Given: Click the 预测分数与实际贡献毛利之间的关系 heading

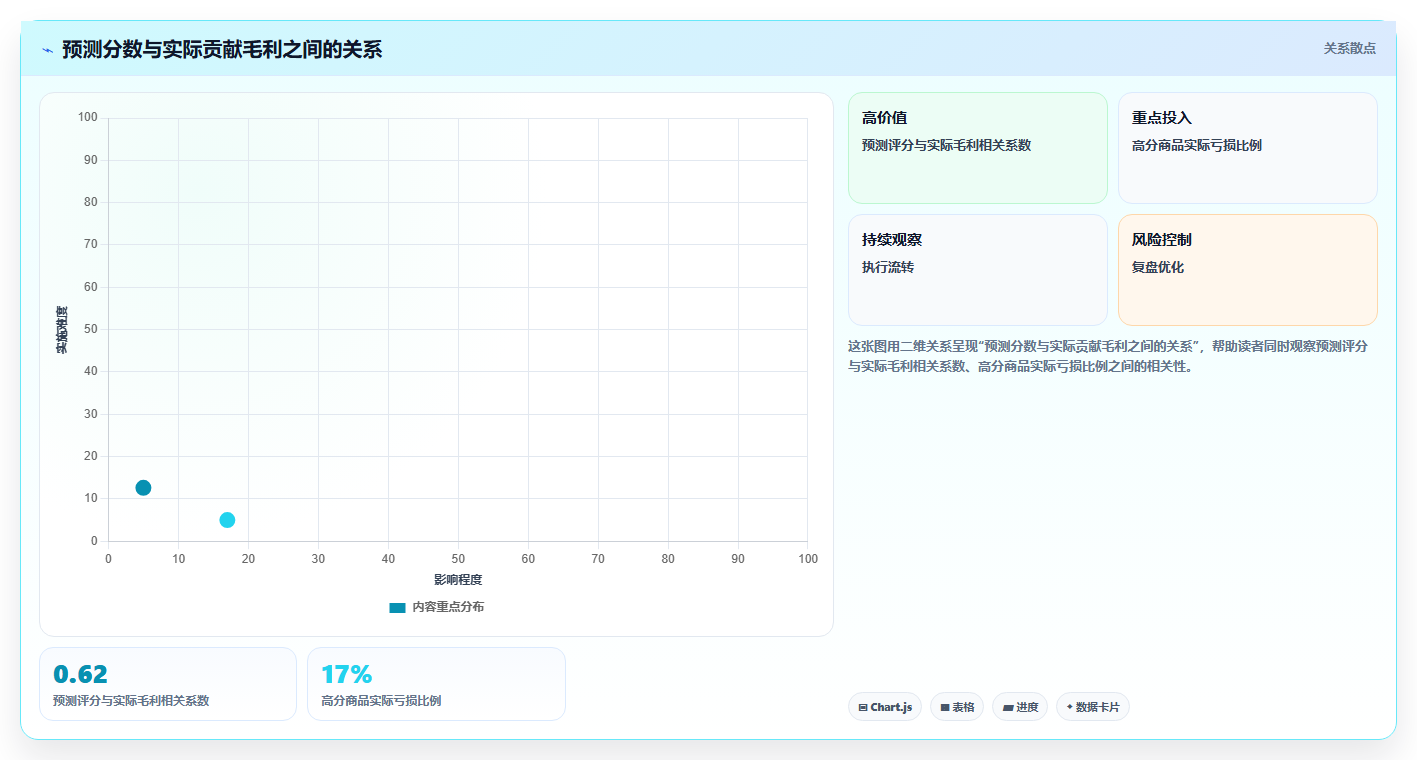Looking at the screenshot, I should coord(222,49).
